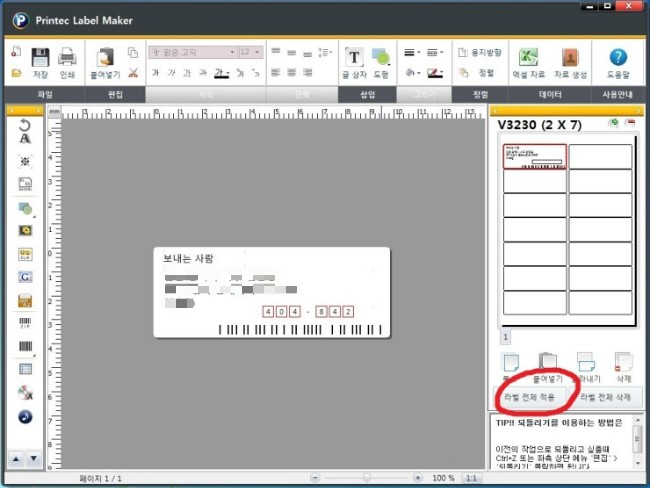Open help with the 도움말 question mark icon

(x=618, y=63)
